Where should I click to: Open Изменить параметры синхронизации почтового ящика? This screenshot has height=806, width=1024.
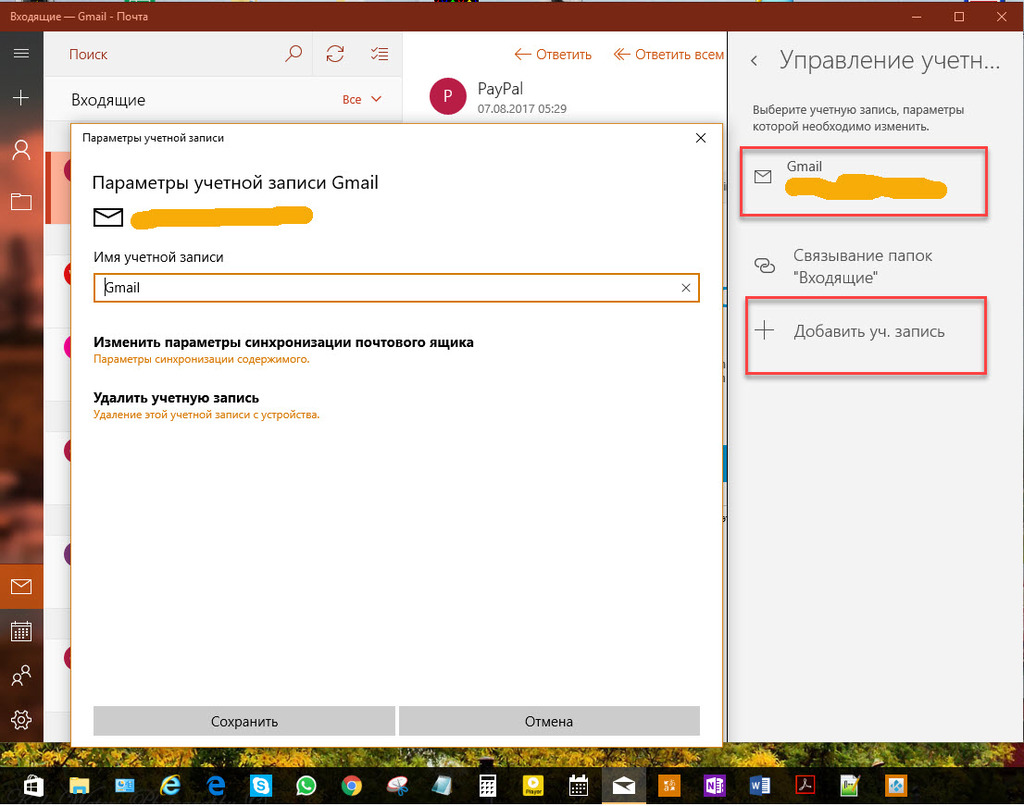(x=283, y=349)
